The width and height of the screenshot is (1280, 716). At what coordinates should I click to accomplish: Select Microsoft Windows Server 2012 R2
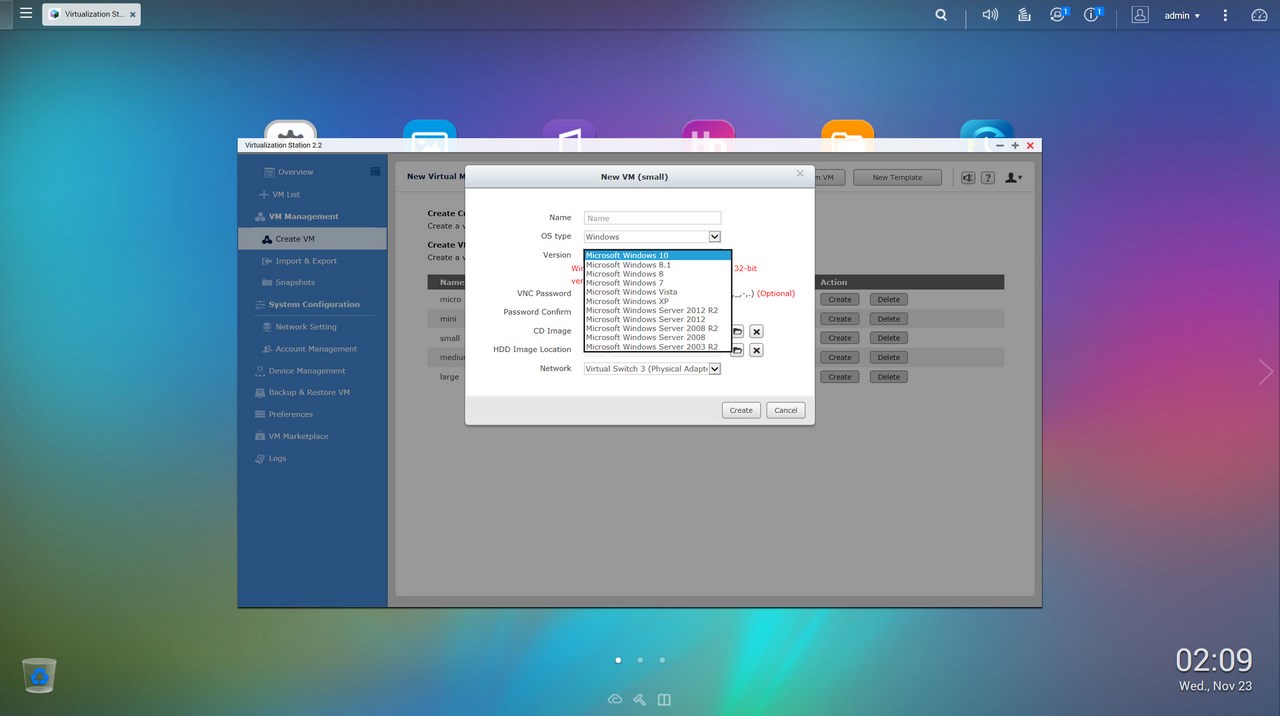point(658,310)
